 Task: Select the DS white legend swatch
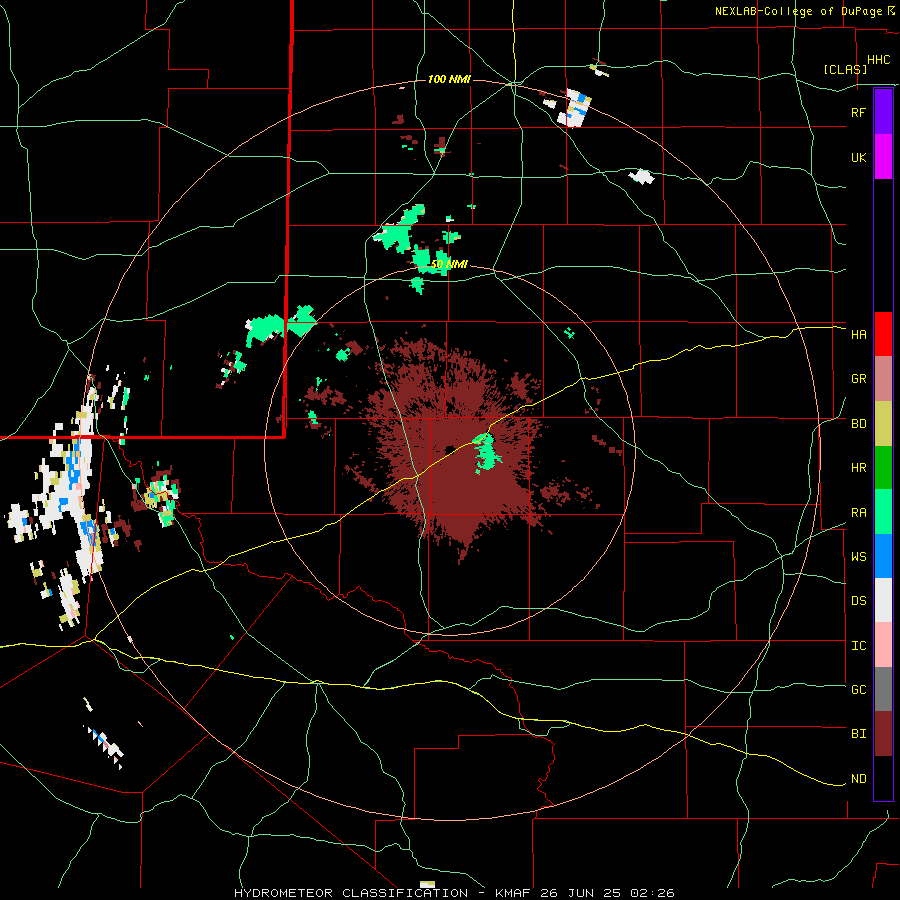tap(883, 600)
